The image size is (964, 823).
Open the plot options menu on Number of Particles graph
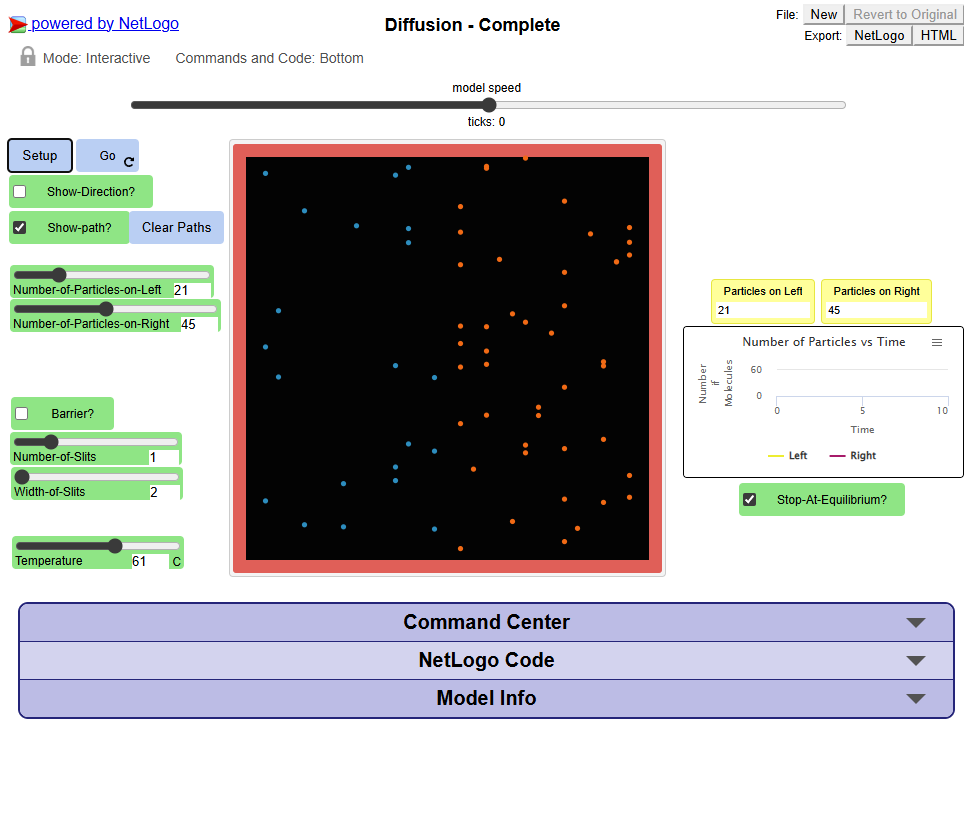point(937,342)
